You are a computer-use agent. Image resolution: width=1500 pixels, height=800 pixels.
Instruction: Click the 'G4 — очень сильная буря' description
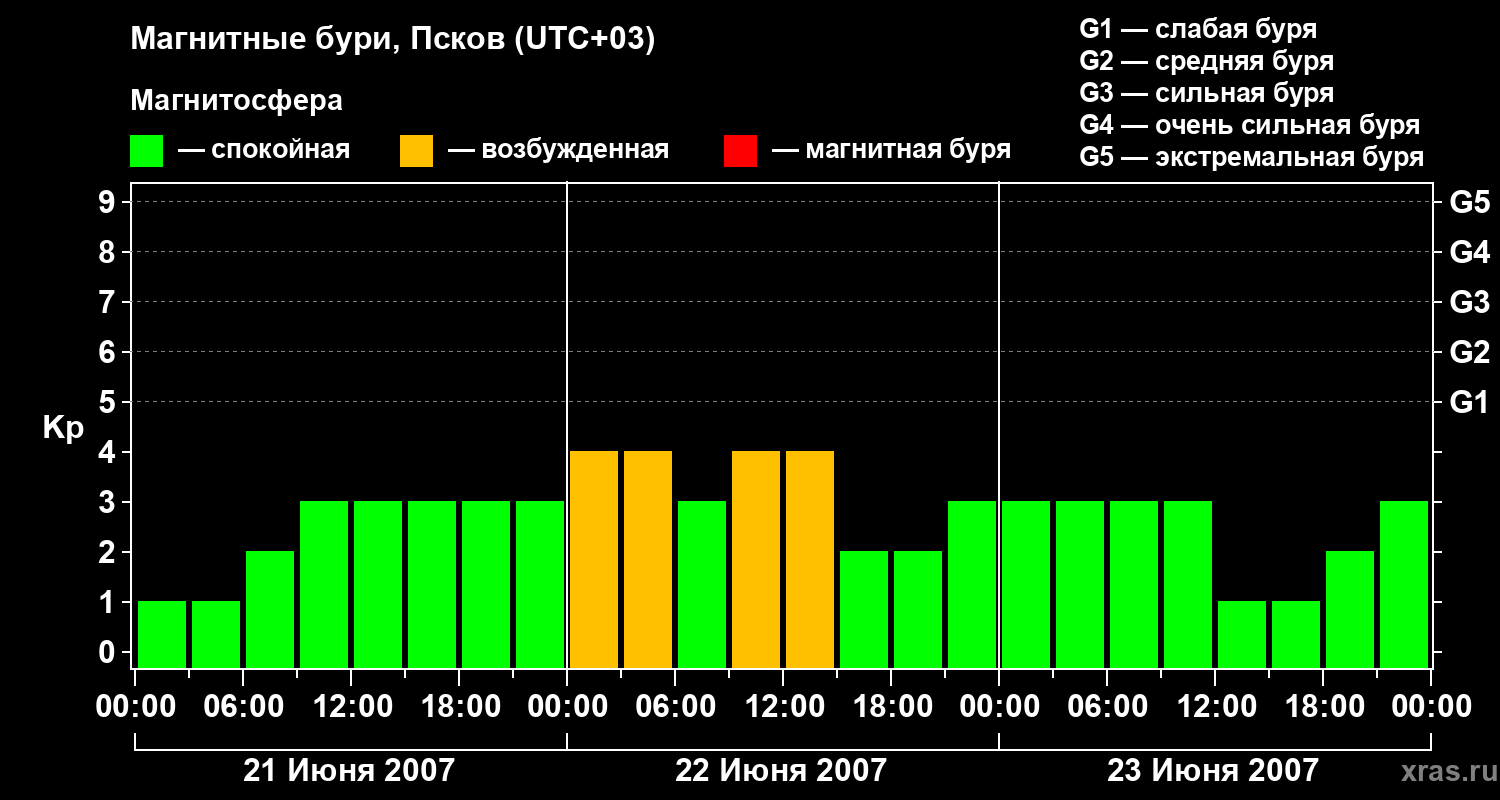1250,125
